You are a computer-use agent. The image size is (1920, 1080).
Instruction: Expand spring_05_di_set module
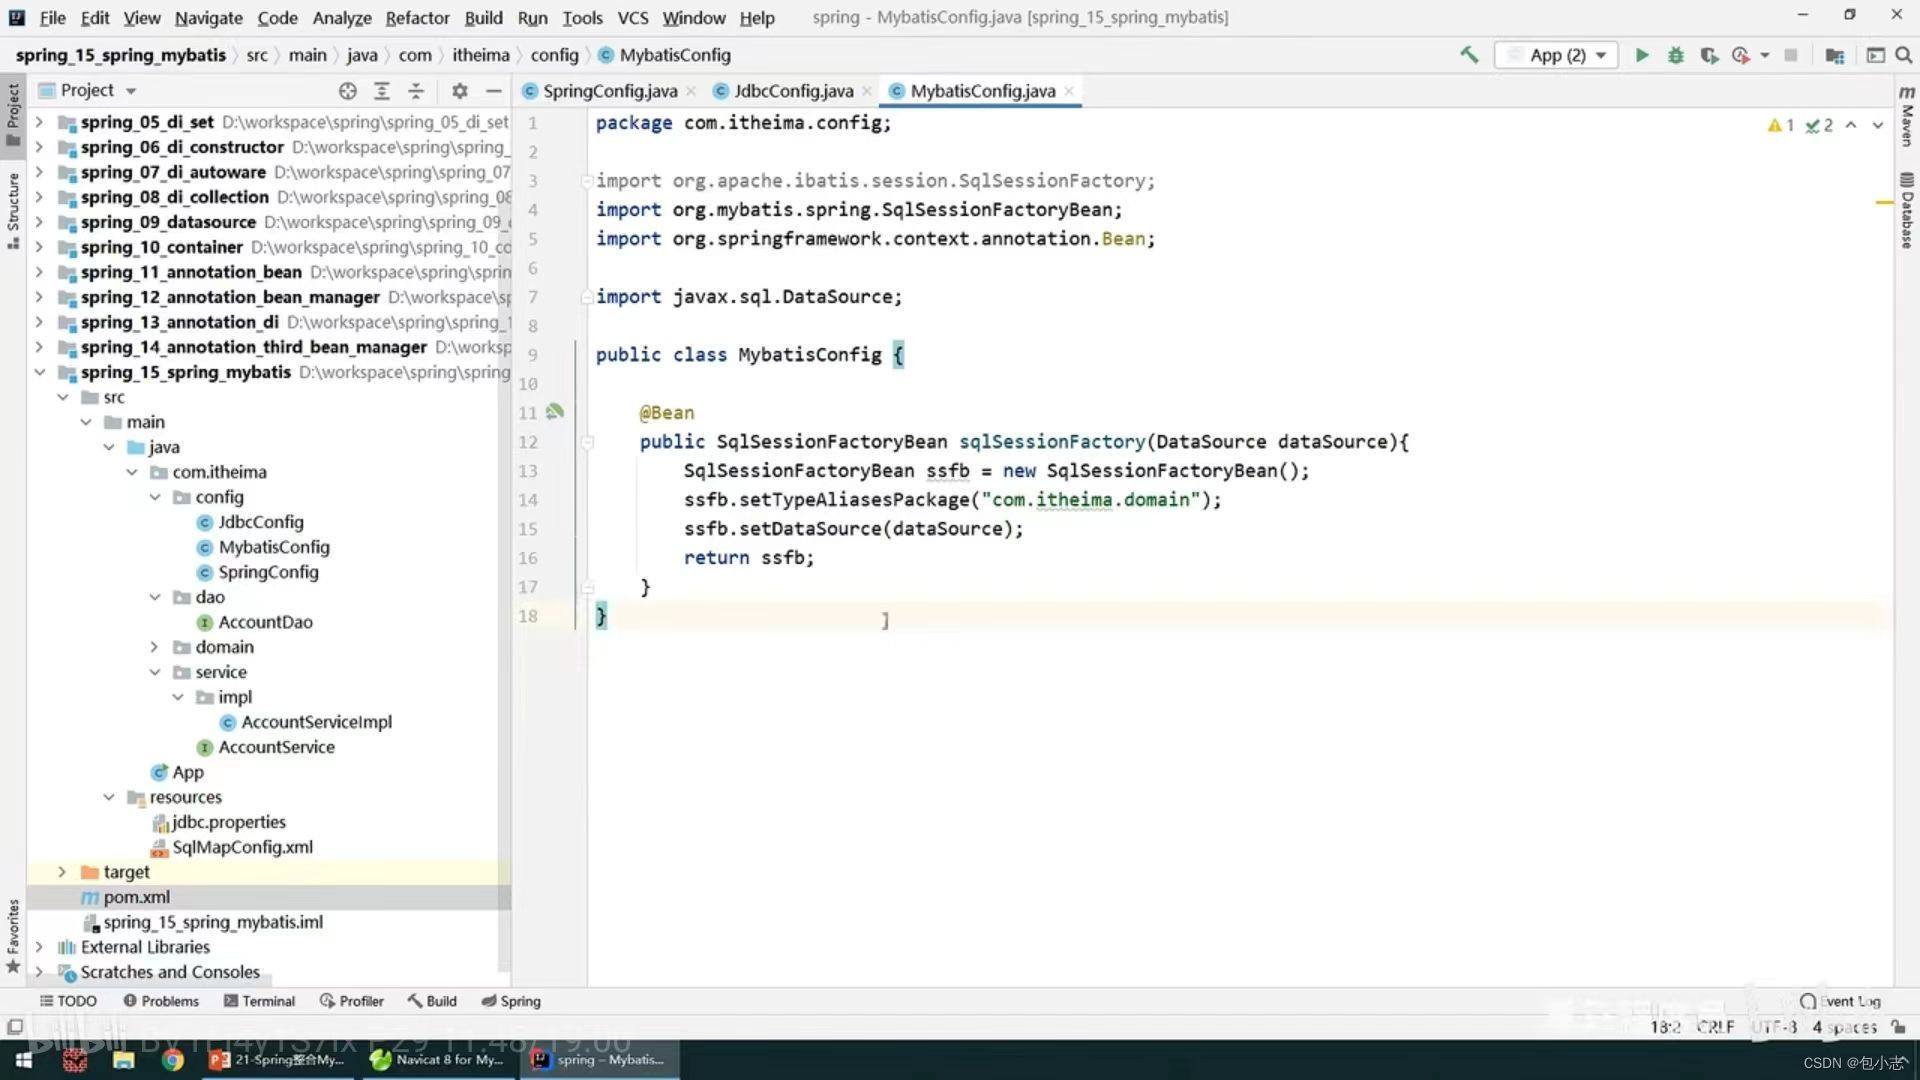pyautogui.click(x=39, y=122)
